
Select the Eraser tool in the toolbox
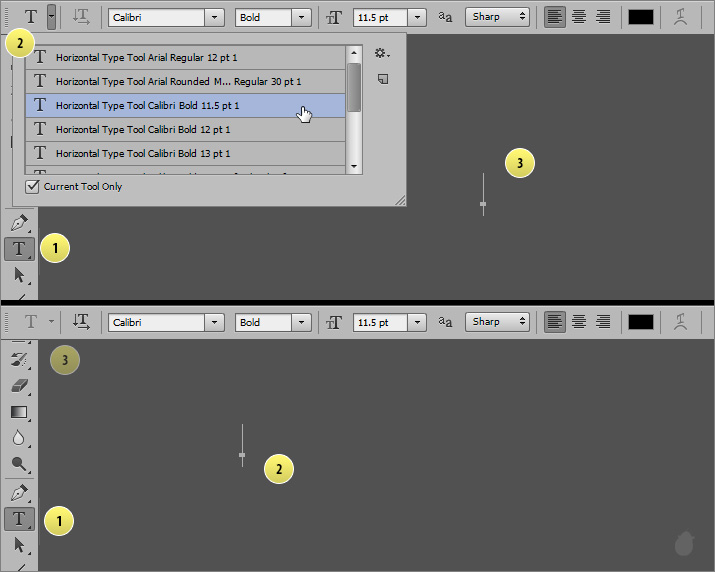19,385
